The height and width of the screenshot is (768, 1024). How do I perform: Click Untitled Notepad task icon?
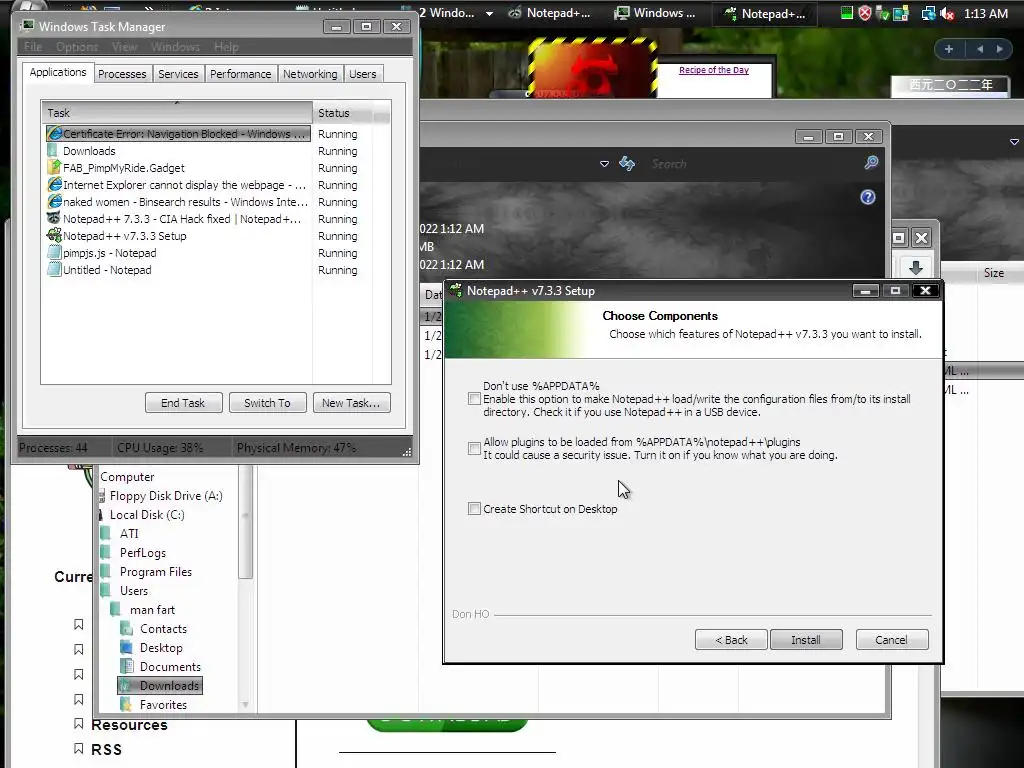[x=54, y=270]
